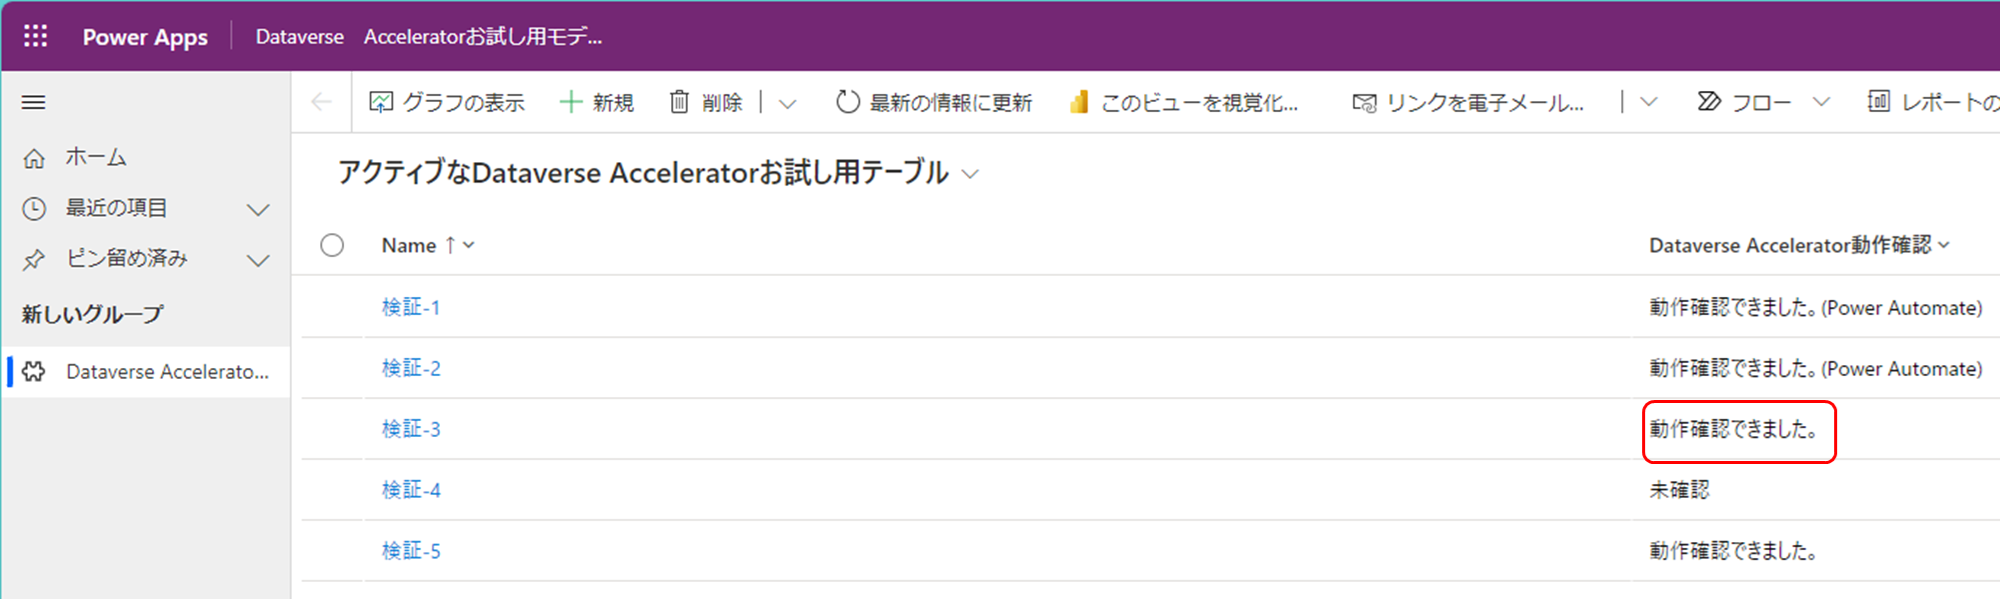Image resolution: width=2000 pixels, height=599 pixels.
Task: Click the 最近の項目 clock icon
Action: (34, 208)
